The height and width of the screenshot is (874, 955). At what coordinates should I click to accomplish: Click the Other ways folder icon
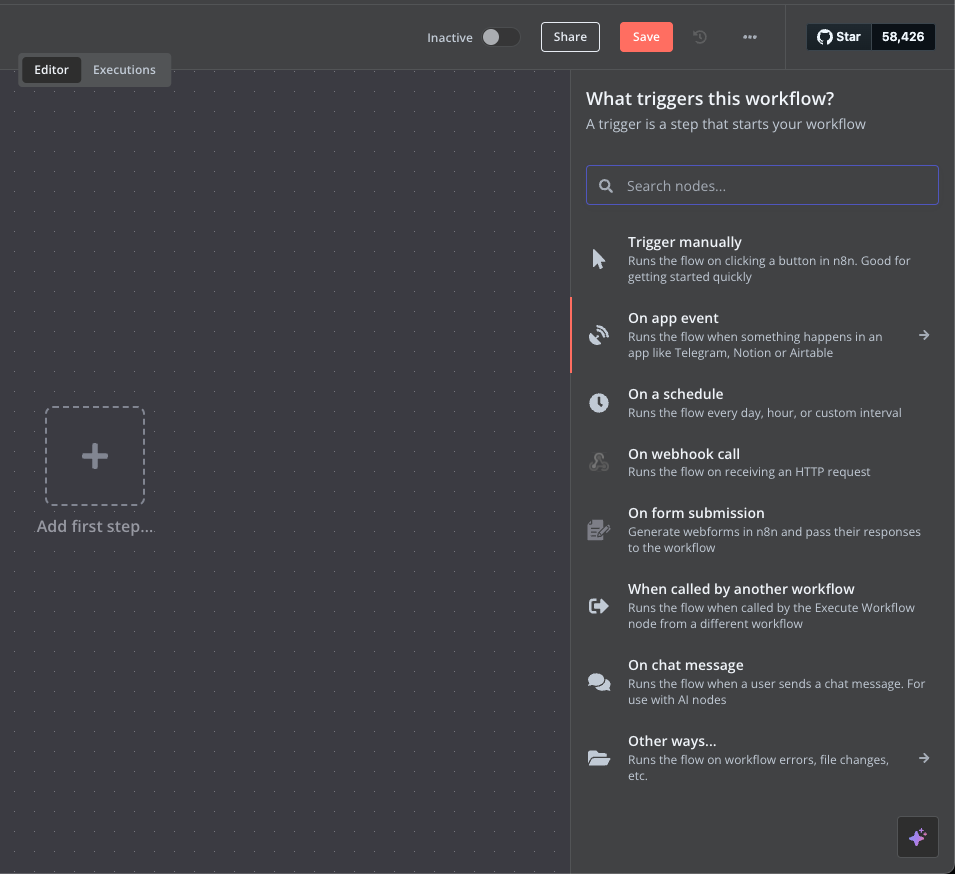click(x=599, y=758)
